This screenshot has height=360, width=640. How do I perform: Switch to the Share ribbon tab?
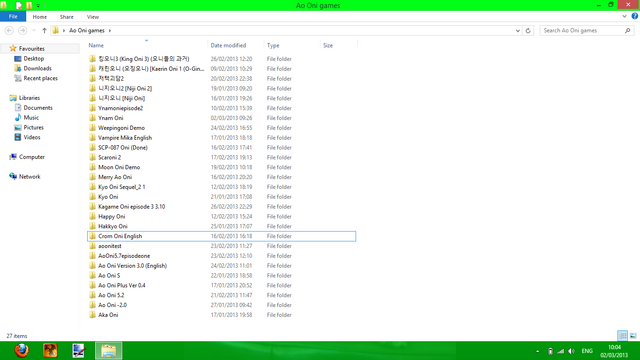click(67, 17)
